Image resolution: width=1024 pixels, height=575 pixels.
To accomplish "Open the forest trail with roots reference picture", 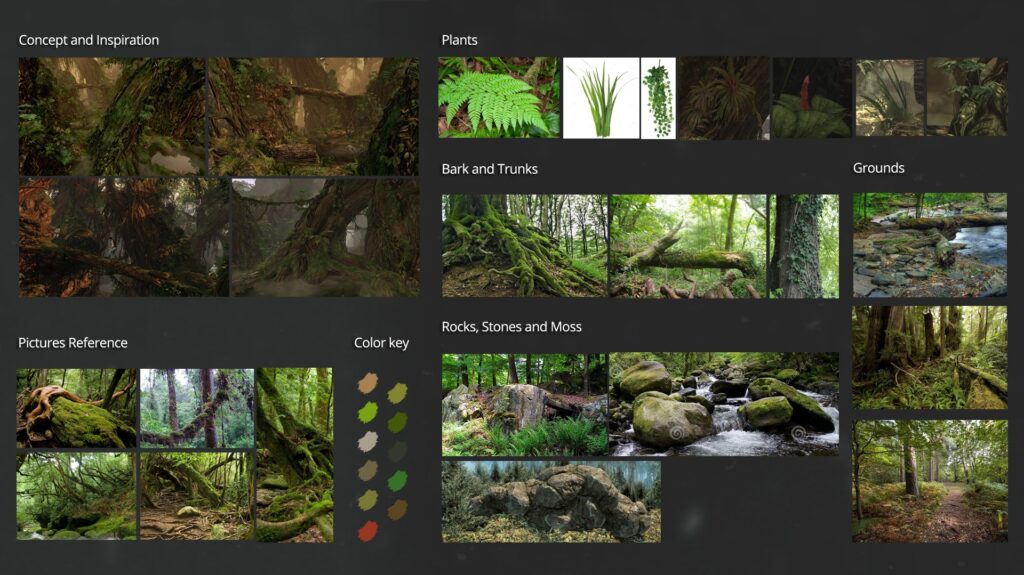I will (197, 495).
